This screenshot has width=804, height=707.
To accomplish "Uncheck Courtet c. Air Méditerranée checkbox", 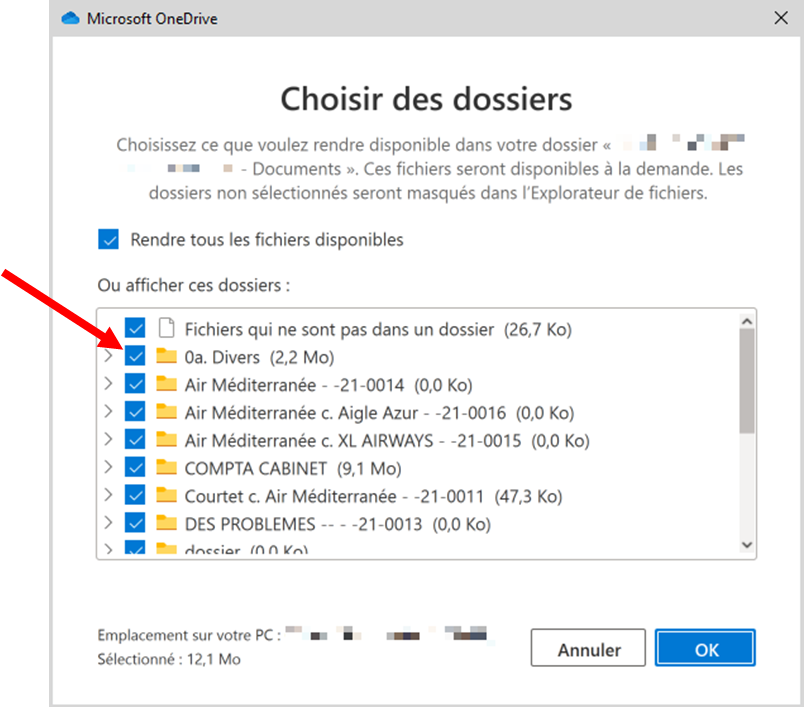I will coord(135,495).
